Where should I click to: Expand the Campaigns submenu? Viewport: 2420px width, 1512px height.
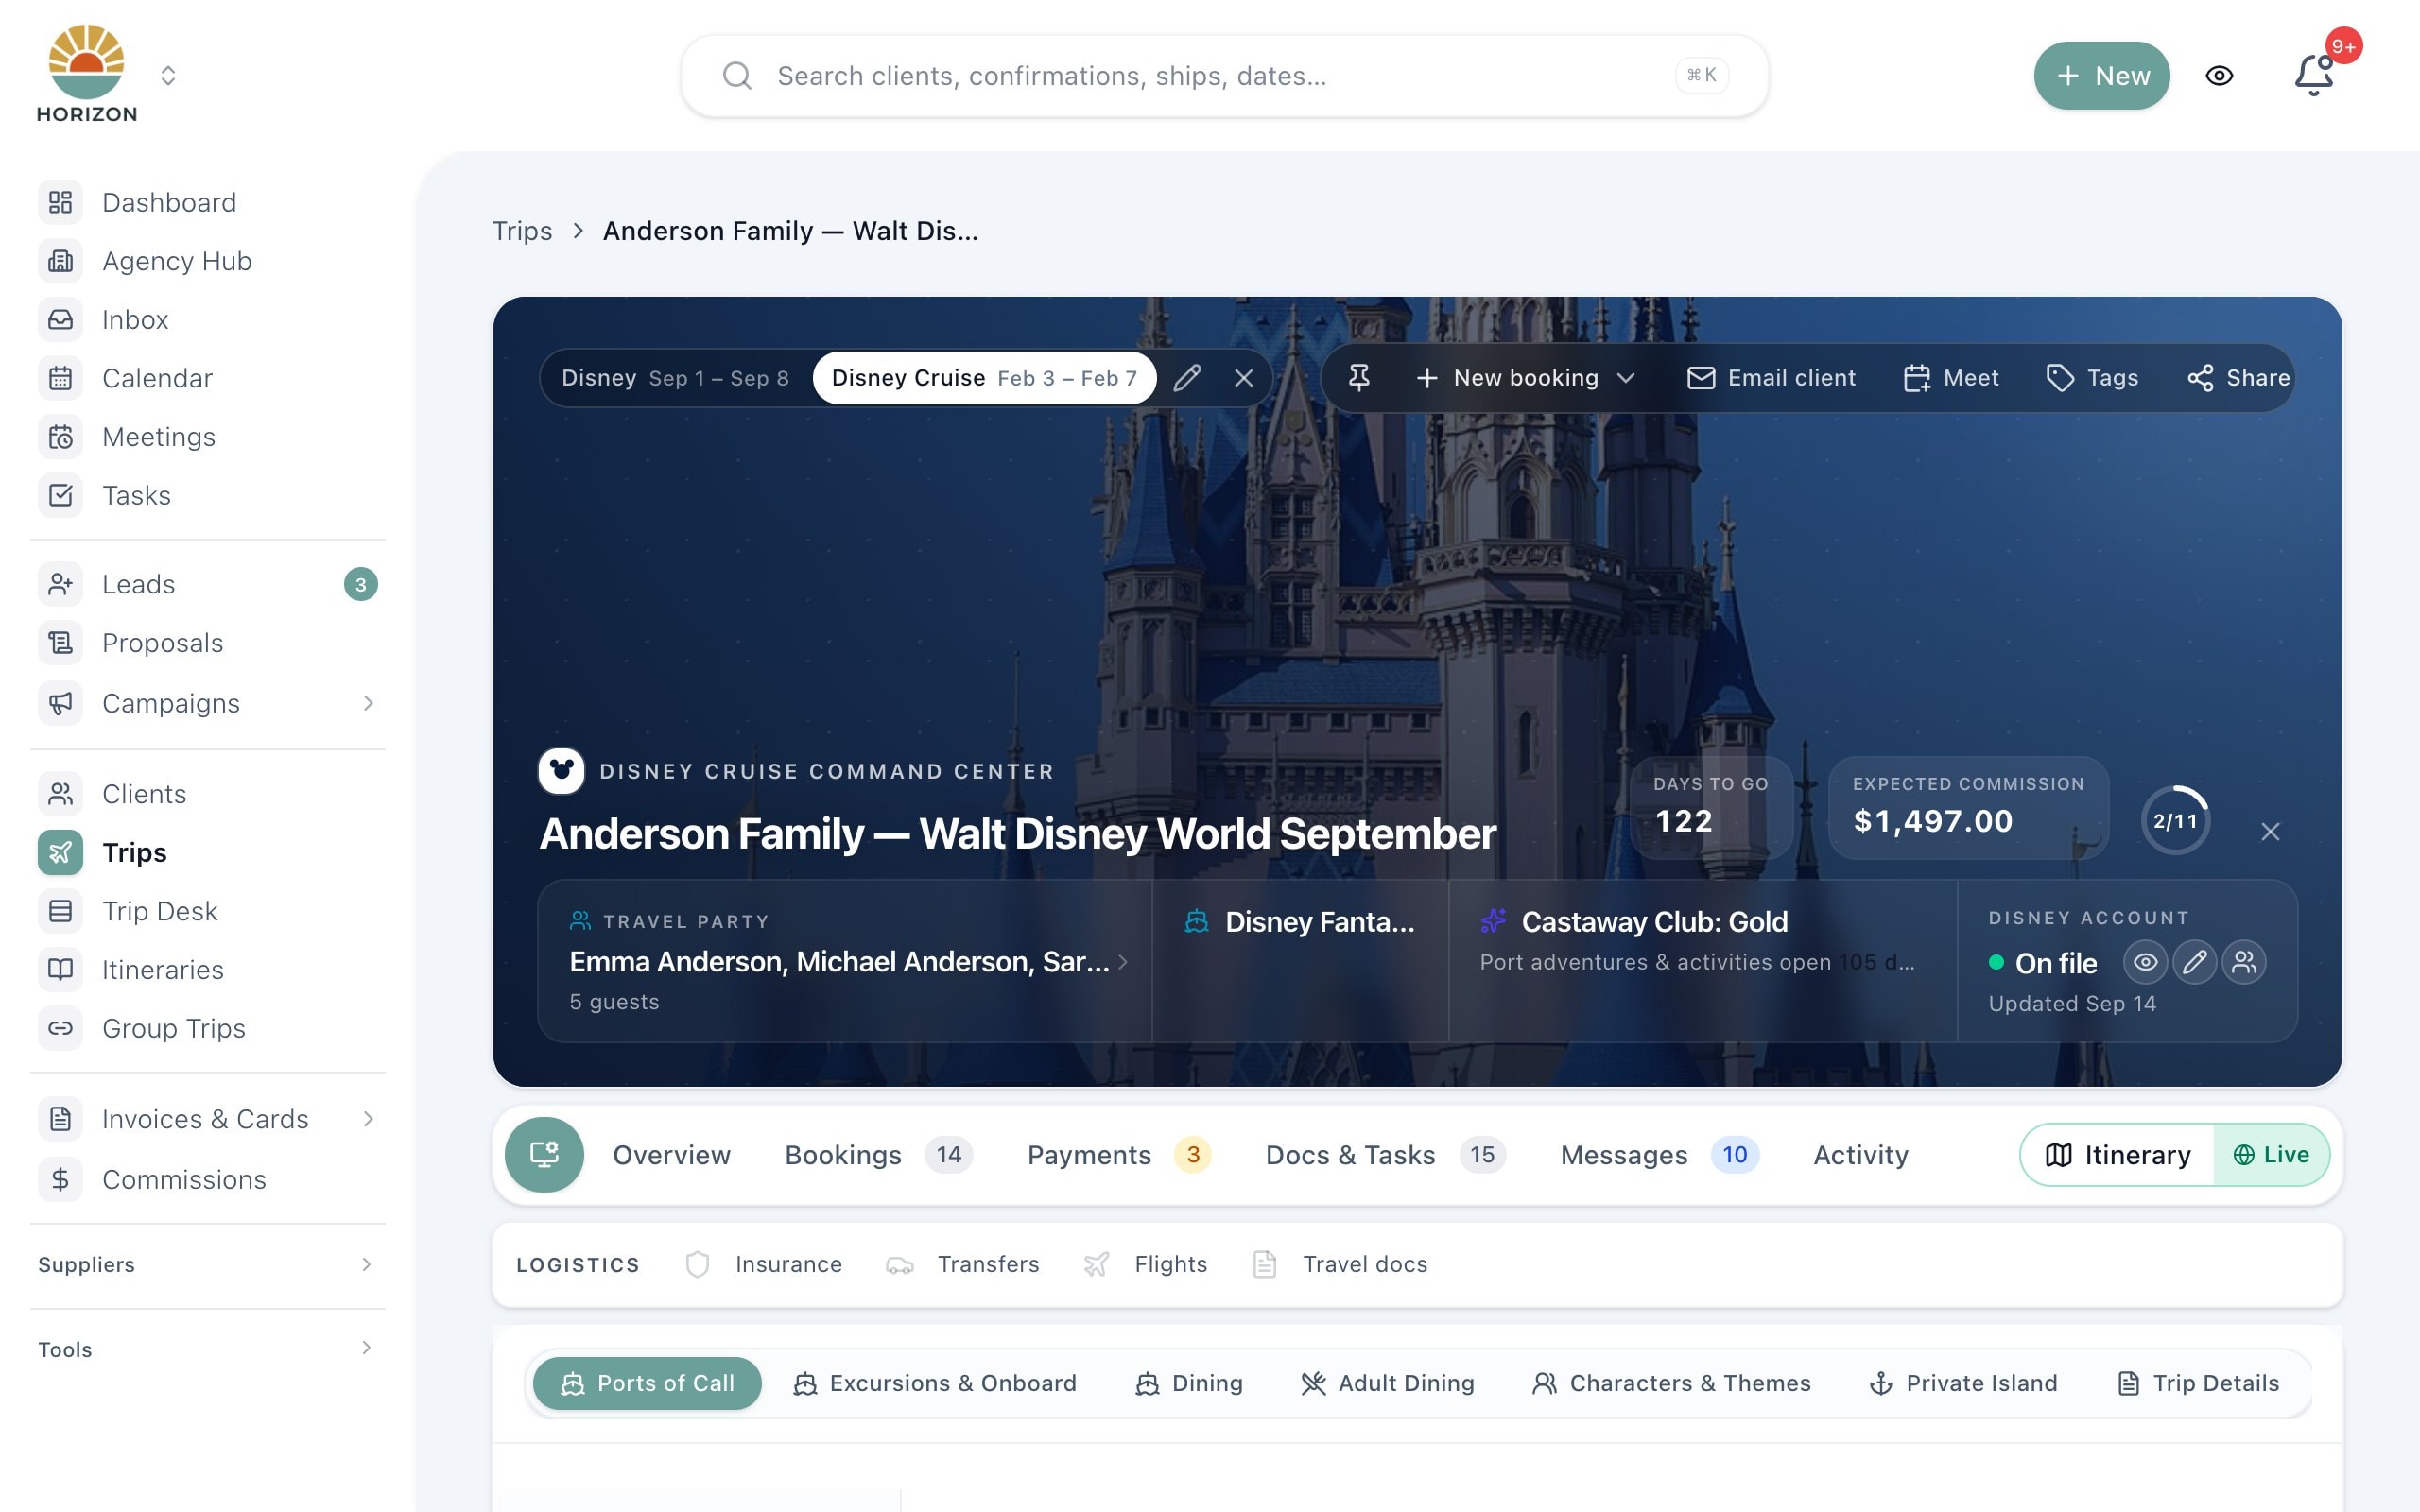point(368,703)
